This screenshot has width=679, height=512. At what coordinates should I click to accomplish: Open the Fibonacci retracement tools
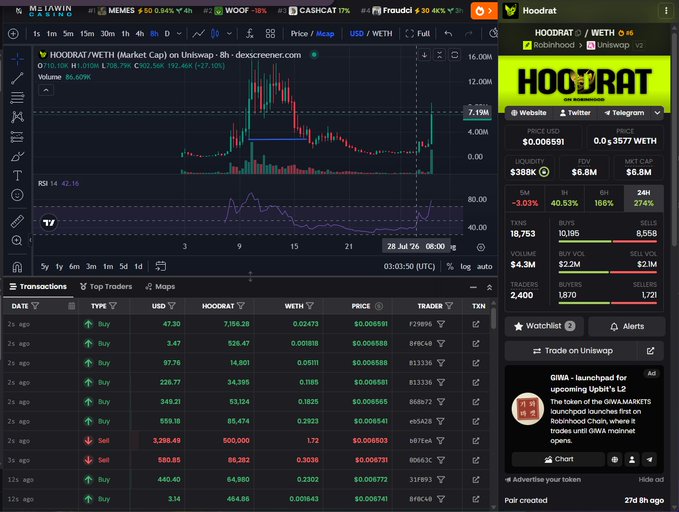tap(17, 98)
